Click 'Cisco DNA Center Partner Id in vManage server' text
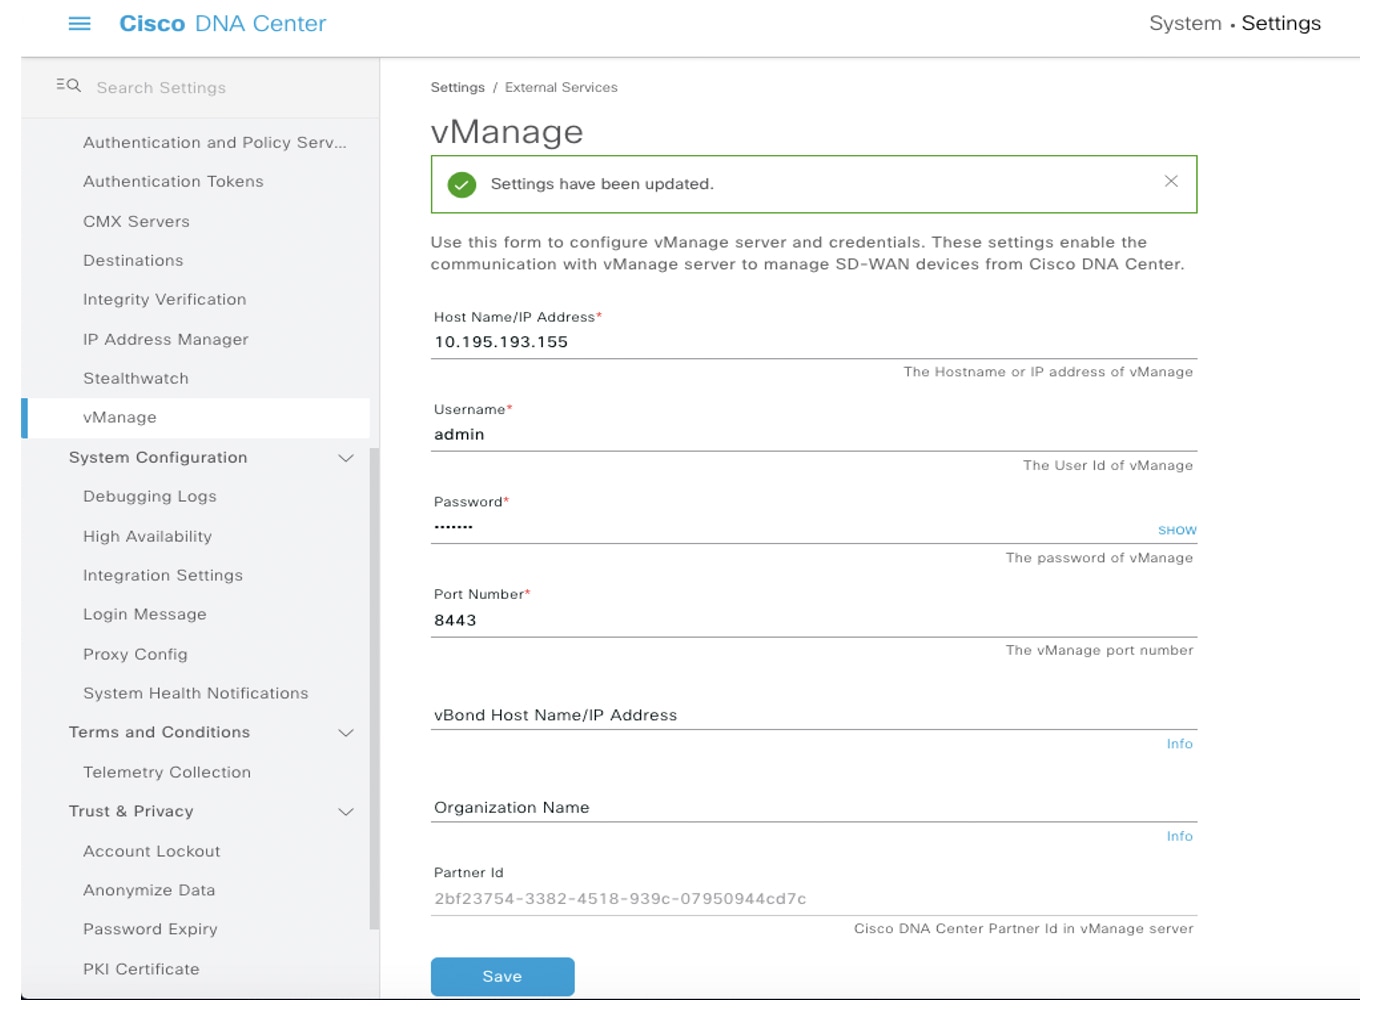1383x1021 pixels. (1023, 929)
